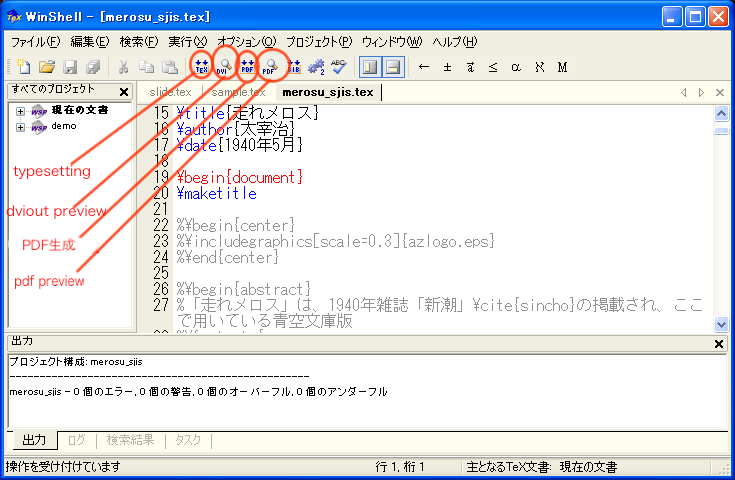Open a file using the folder icon
The image size is (735, 480).
pyautogui.click(x=46, y=67)
